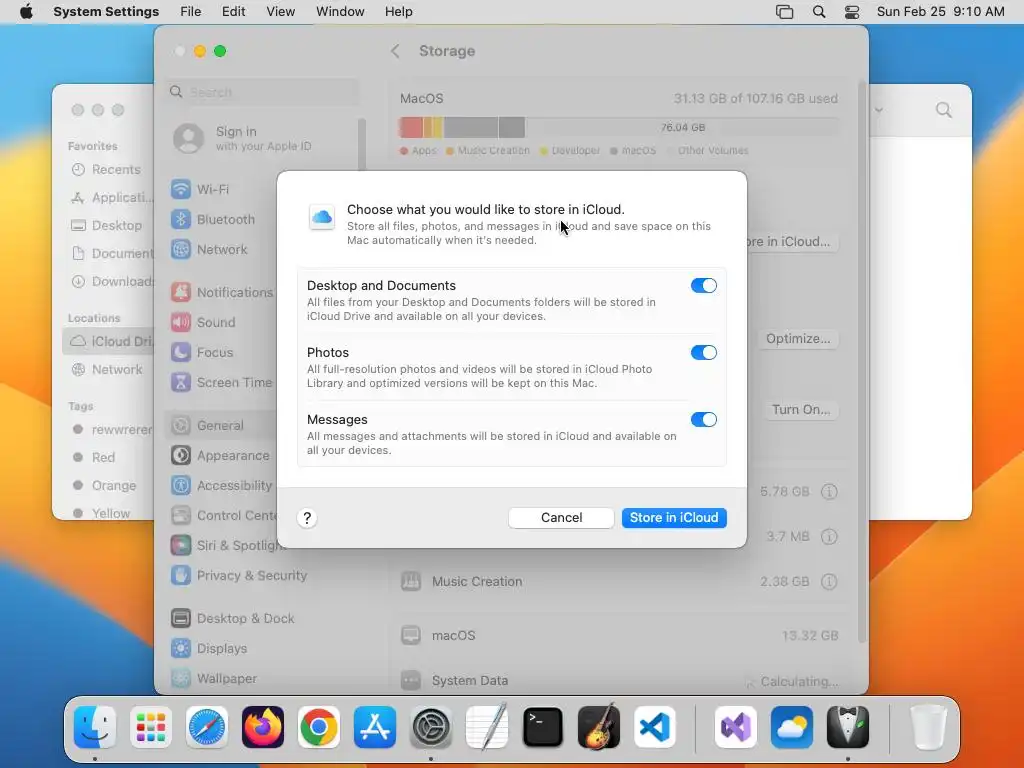The width and height of the screenshot is (1024, 768).
Task: Select Desktop in Finder sidebar
Action: (106, 225)
